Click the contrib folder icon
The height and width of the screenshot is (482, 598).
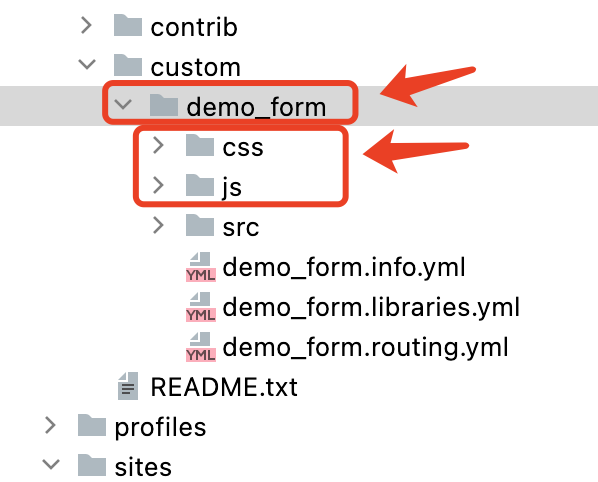click(x=128, y=26)
